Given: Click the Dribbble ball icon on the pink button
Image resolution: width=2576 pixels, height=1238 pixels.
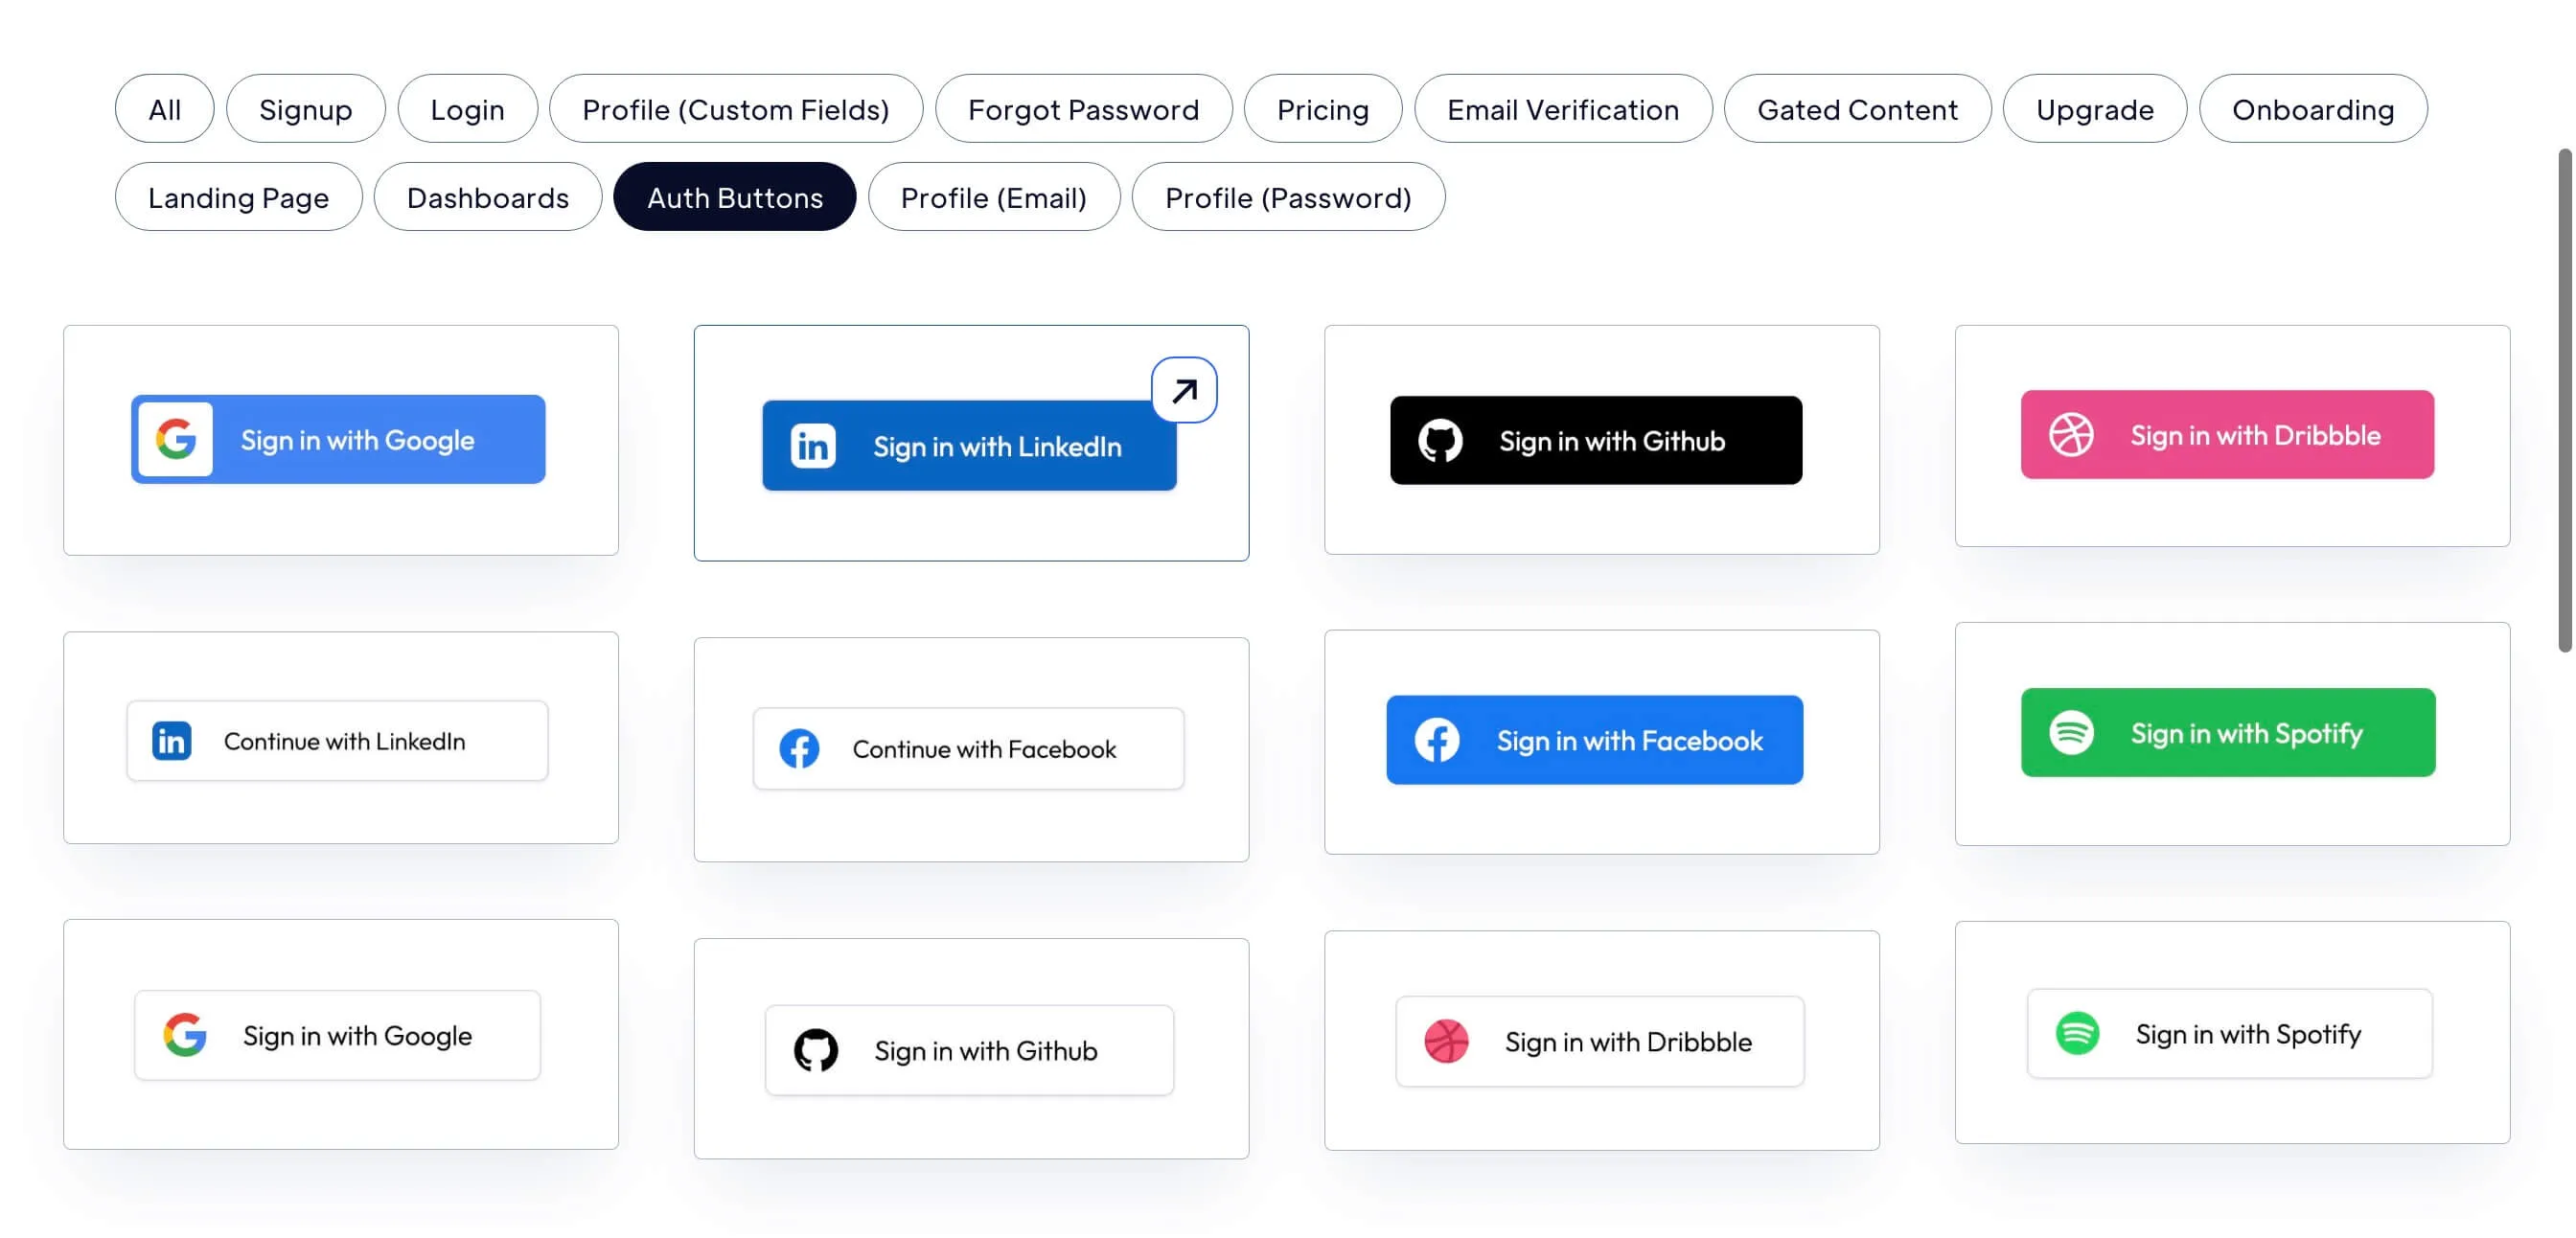Looking at the screenshot, I should (x=2074, y=435).
